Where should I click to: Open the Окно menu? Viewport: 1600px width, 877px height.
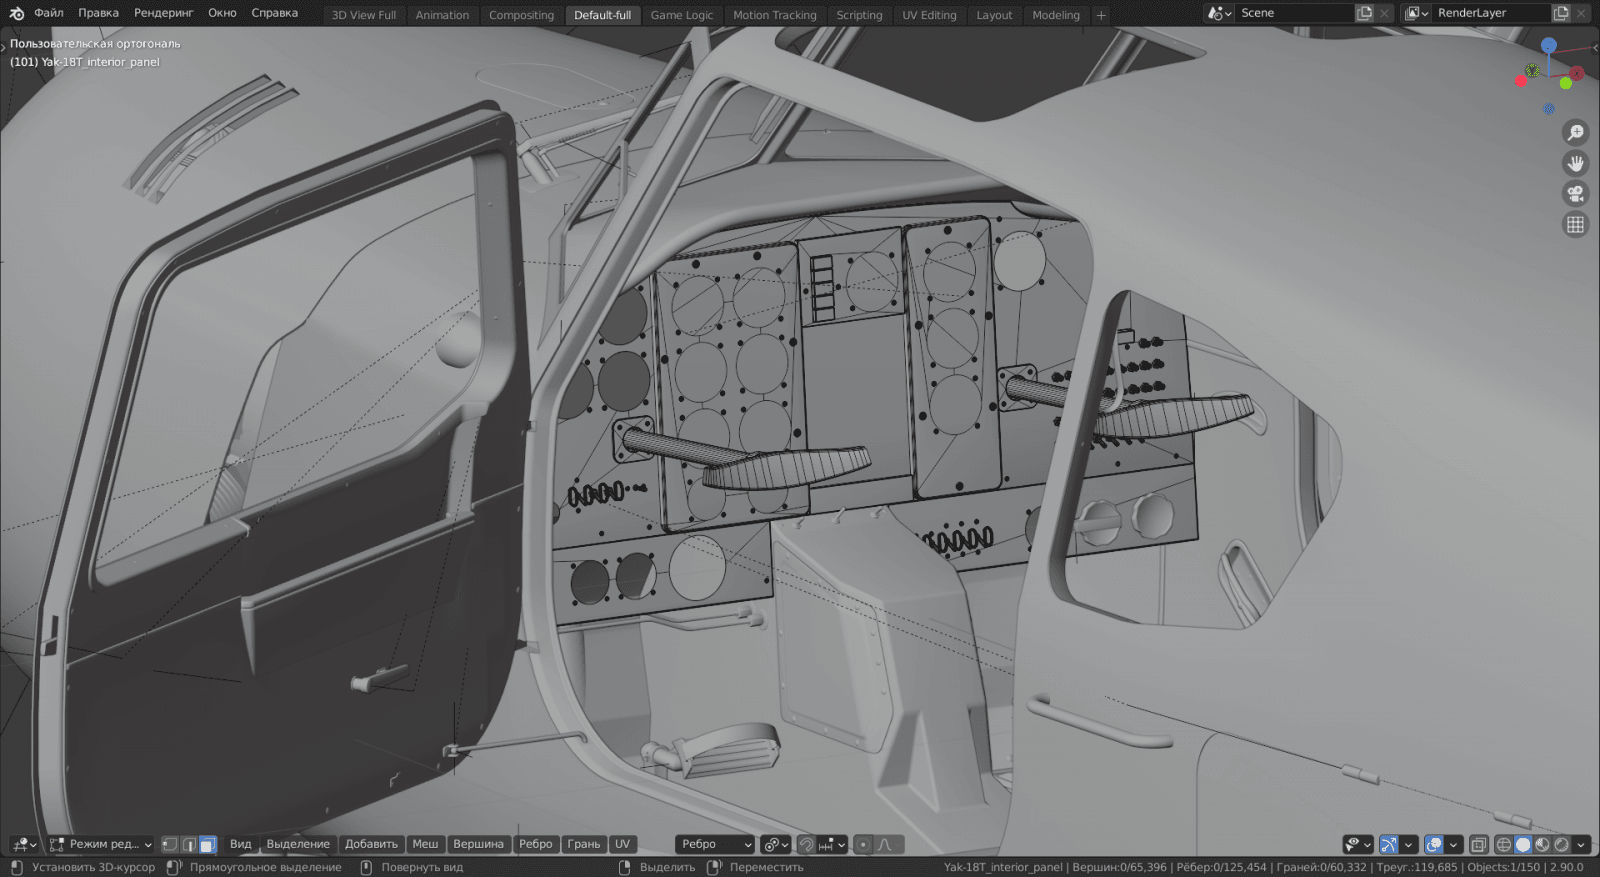tap(222, 13)
